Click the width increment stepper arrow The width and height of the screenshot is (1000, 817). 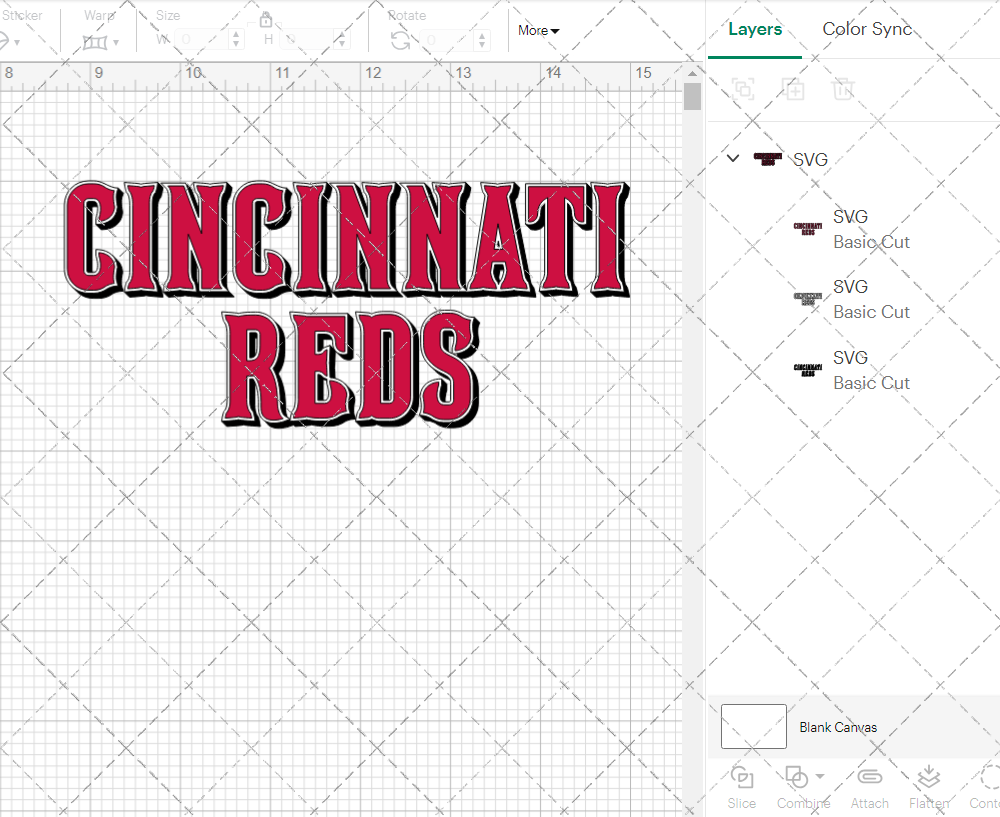tap(236, 35)
